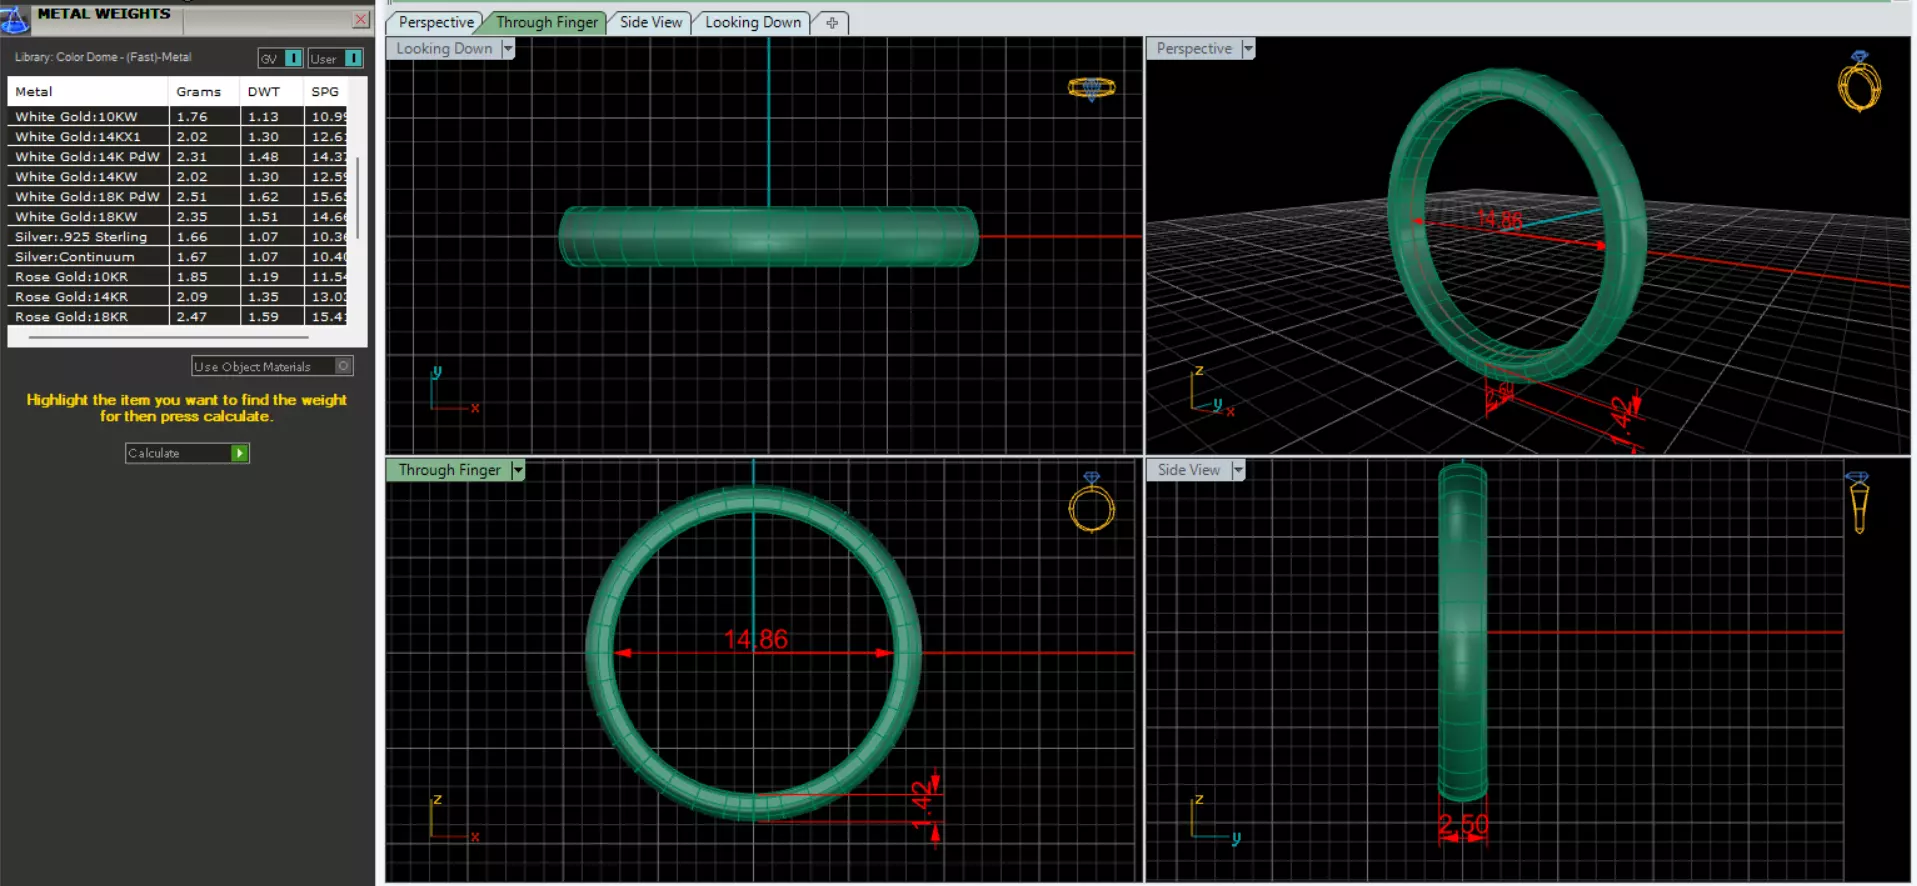Viewport: 1917px width, 886px height.
Task: Click the 1.42 dimension in Through Finger view
Action: tap(922, 804)
